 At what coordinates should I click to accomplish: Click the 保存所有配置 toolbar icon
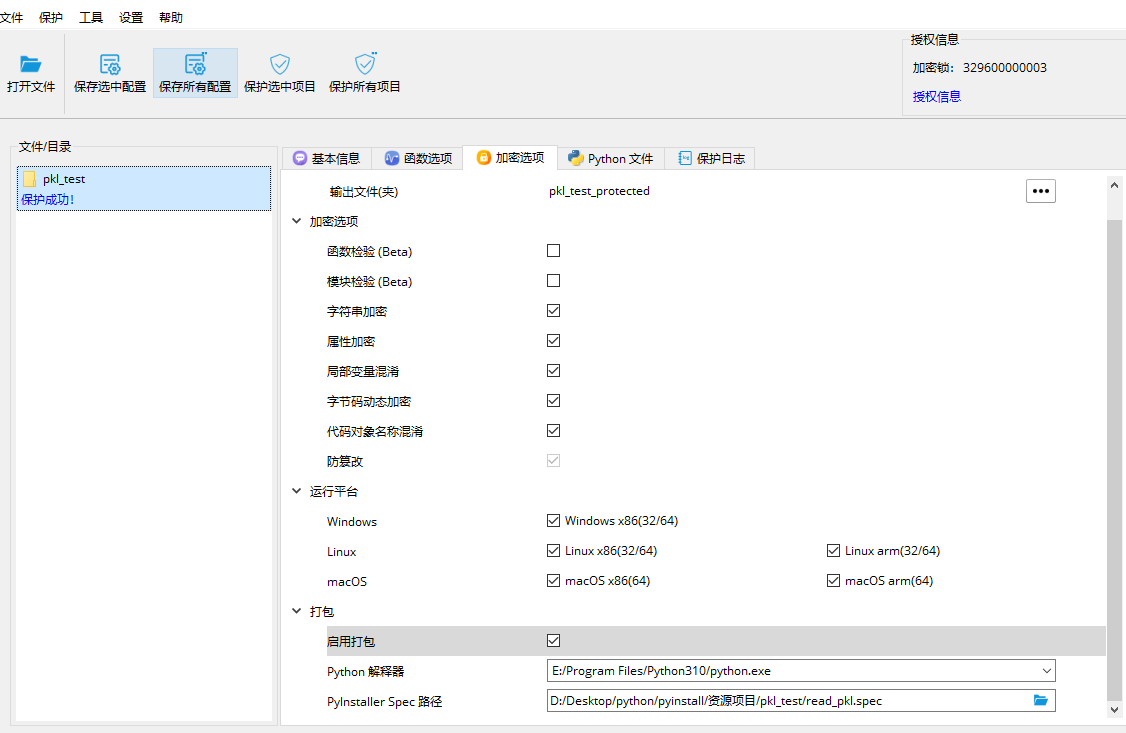click(x=195, y=65)
